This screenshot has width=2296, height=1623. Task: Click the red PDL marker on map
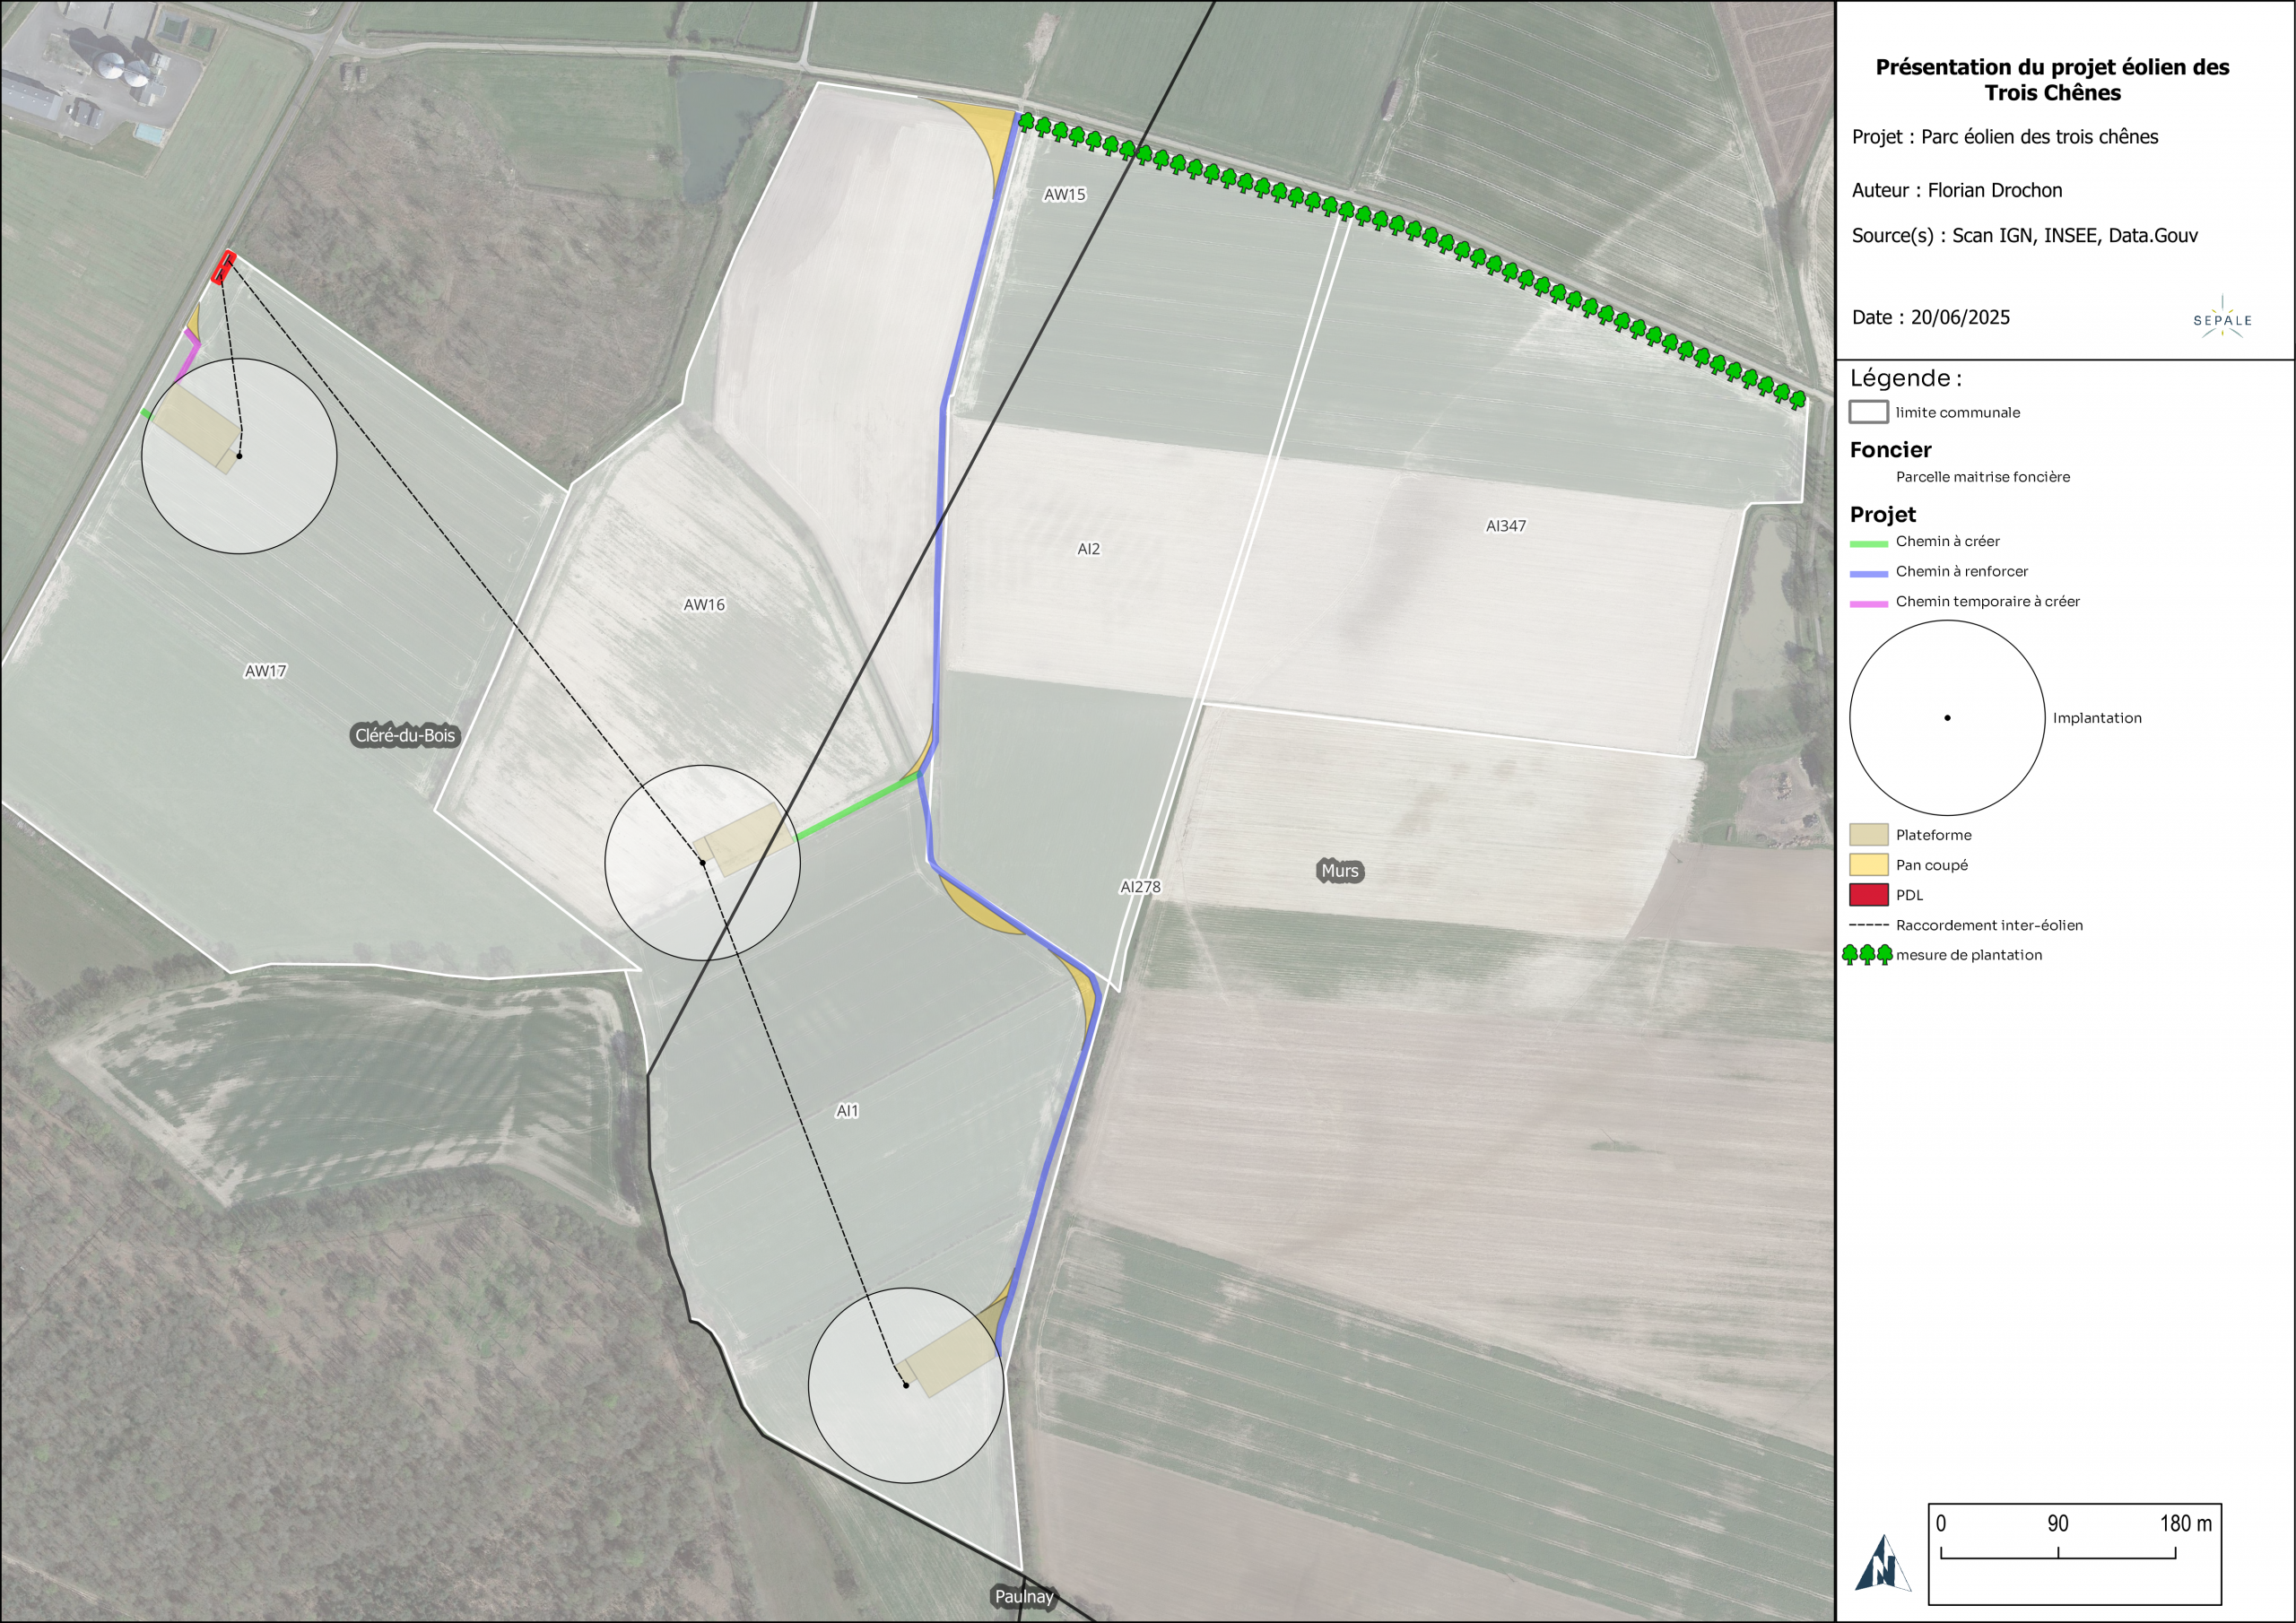(224, 267)
